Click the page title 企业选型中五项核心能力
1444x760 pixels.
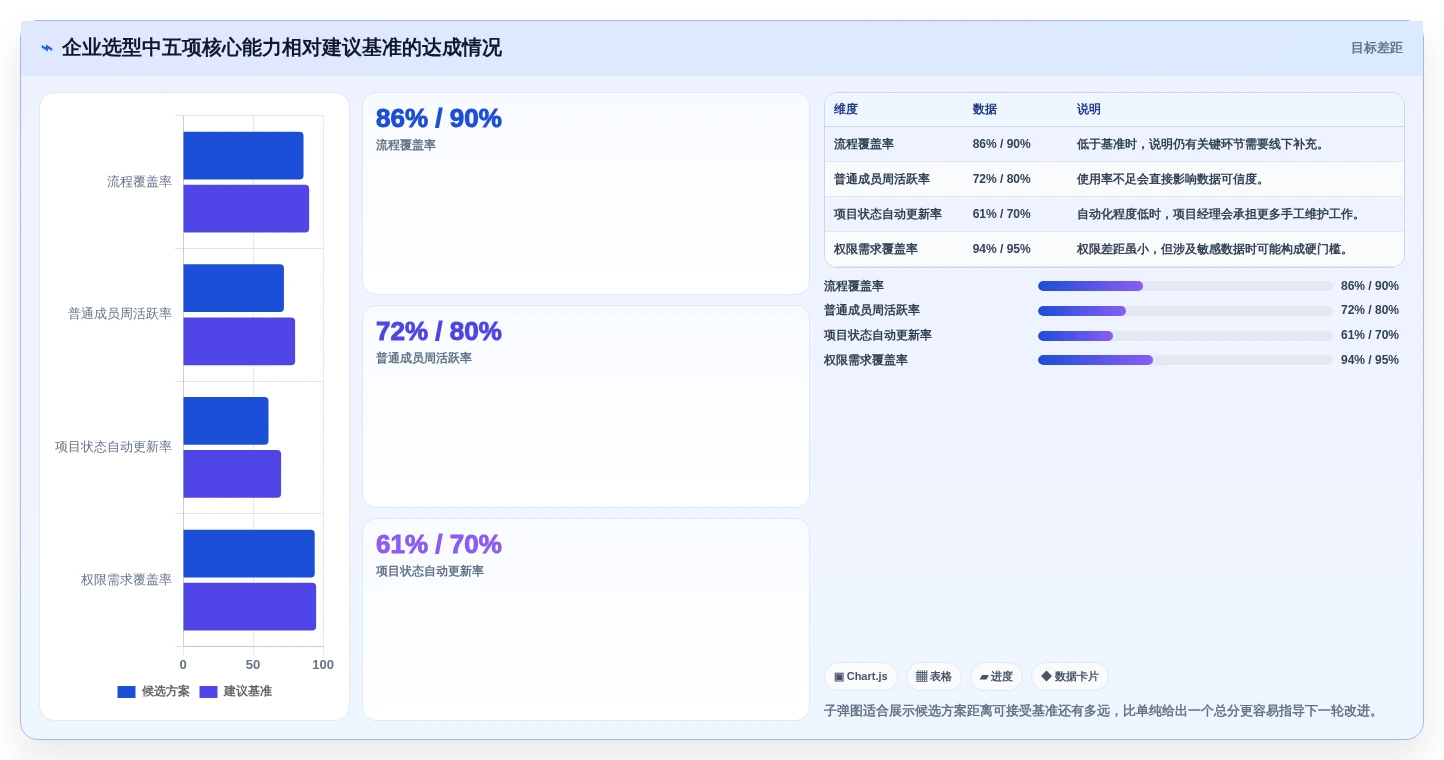pyautogui.click(x=282, y=48)
